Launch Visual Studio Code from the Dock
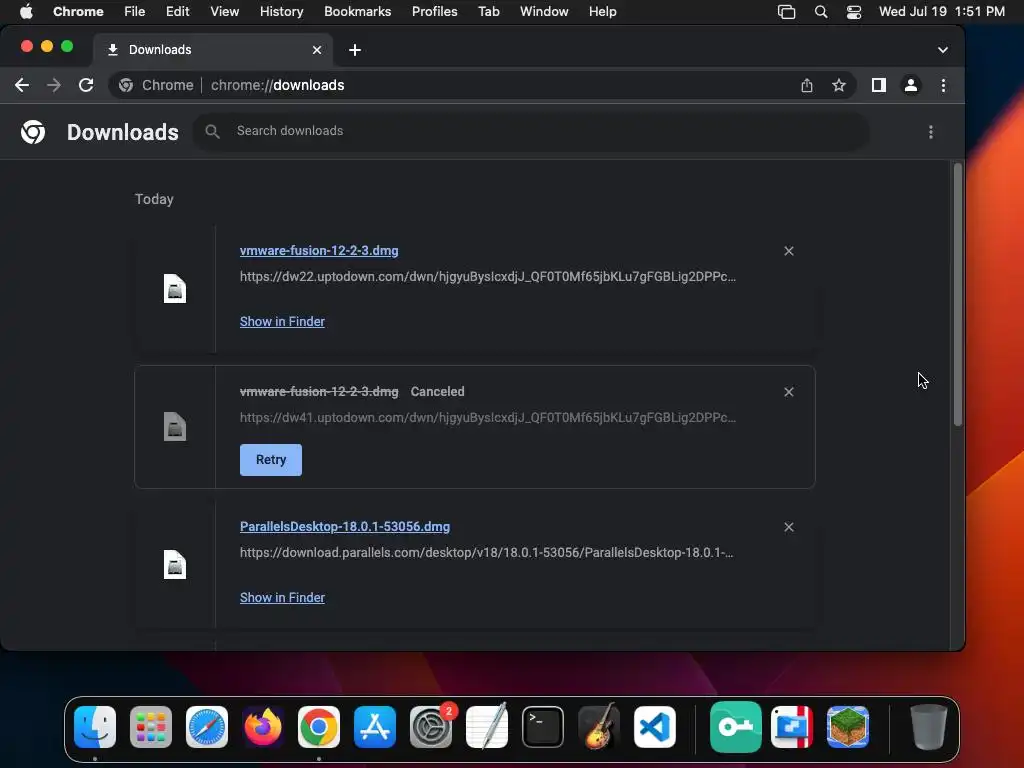This screenshot has width=1024, height=768. click(x=655, y=727)
